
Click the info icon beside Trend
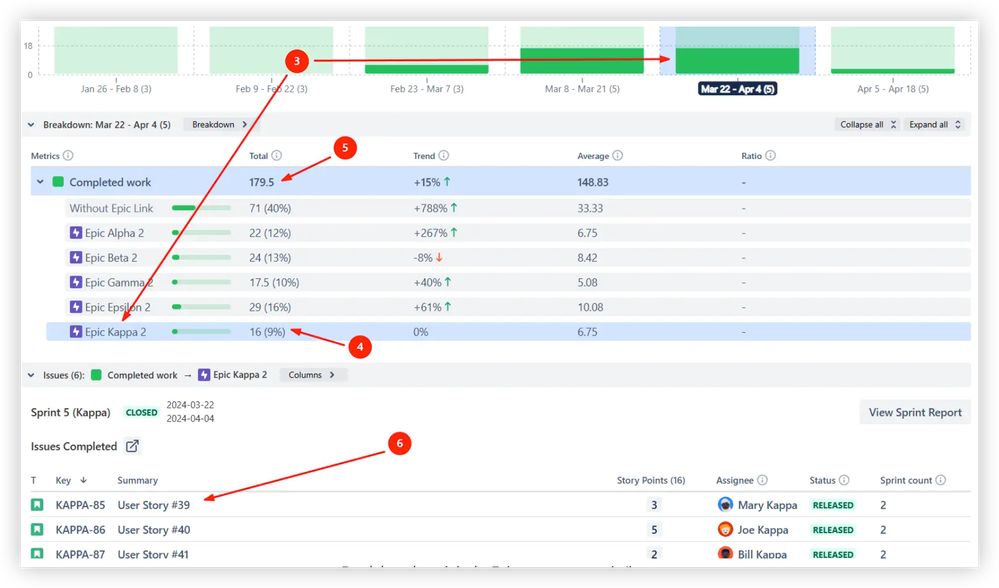coord(445,155)
